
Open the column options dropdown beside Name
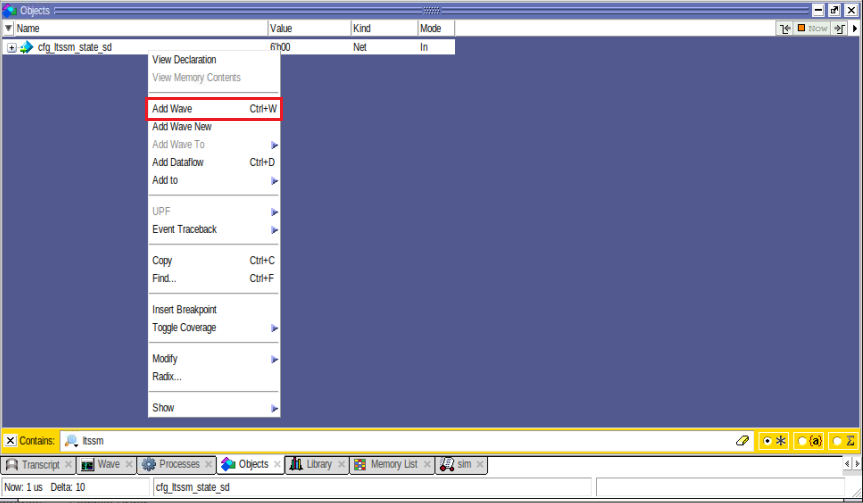pos(8,29)
